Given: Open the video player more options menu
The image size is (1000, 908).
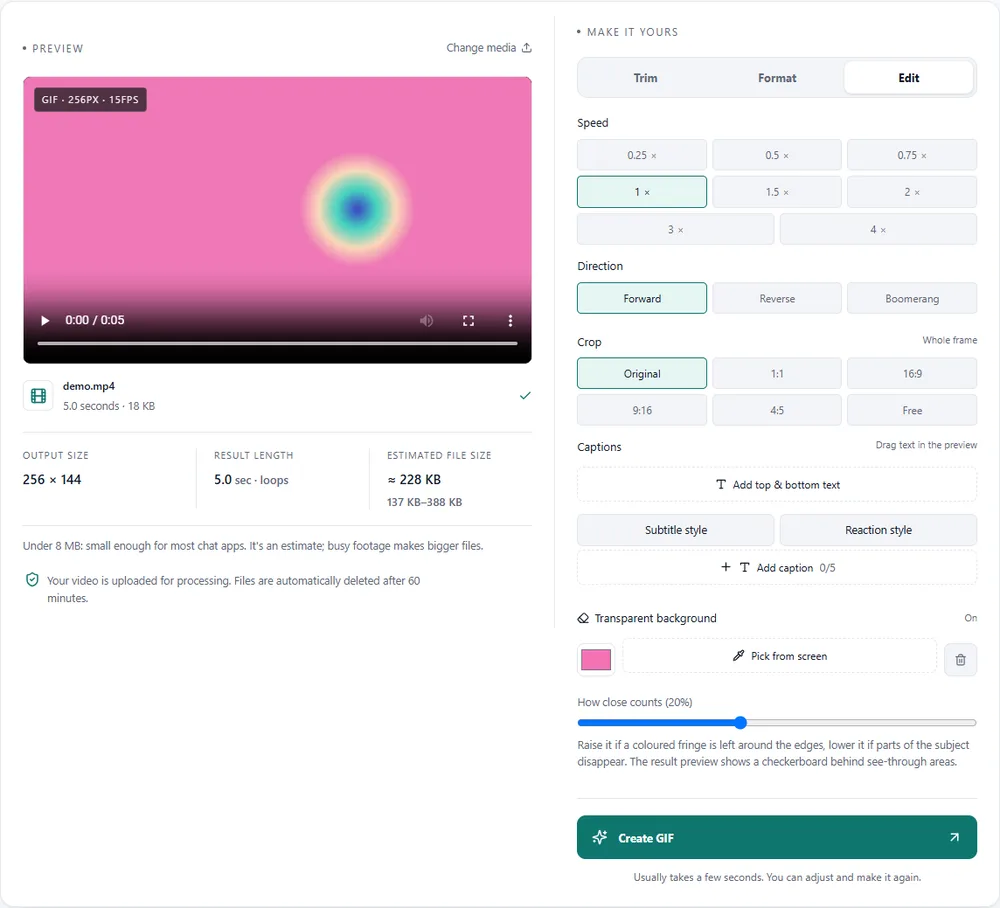Looking at the screenshot, I should click(510, 320).
